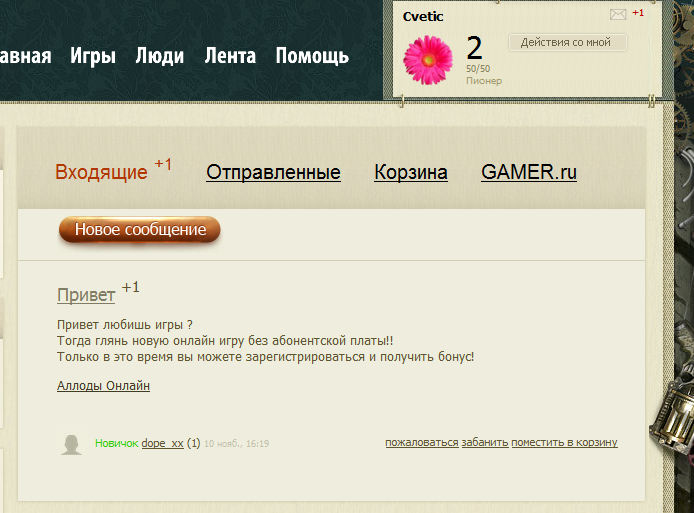694x513 pixels.
Task: Open the Корзина tab
Action: [x=411, y=172]
